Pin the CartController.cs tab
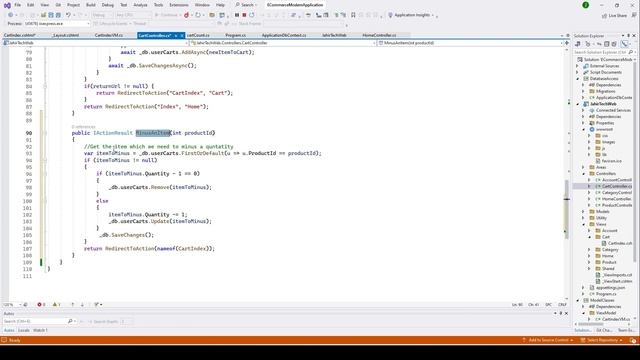640x360 pixels. point(176,36)
